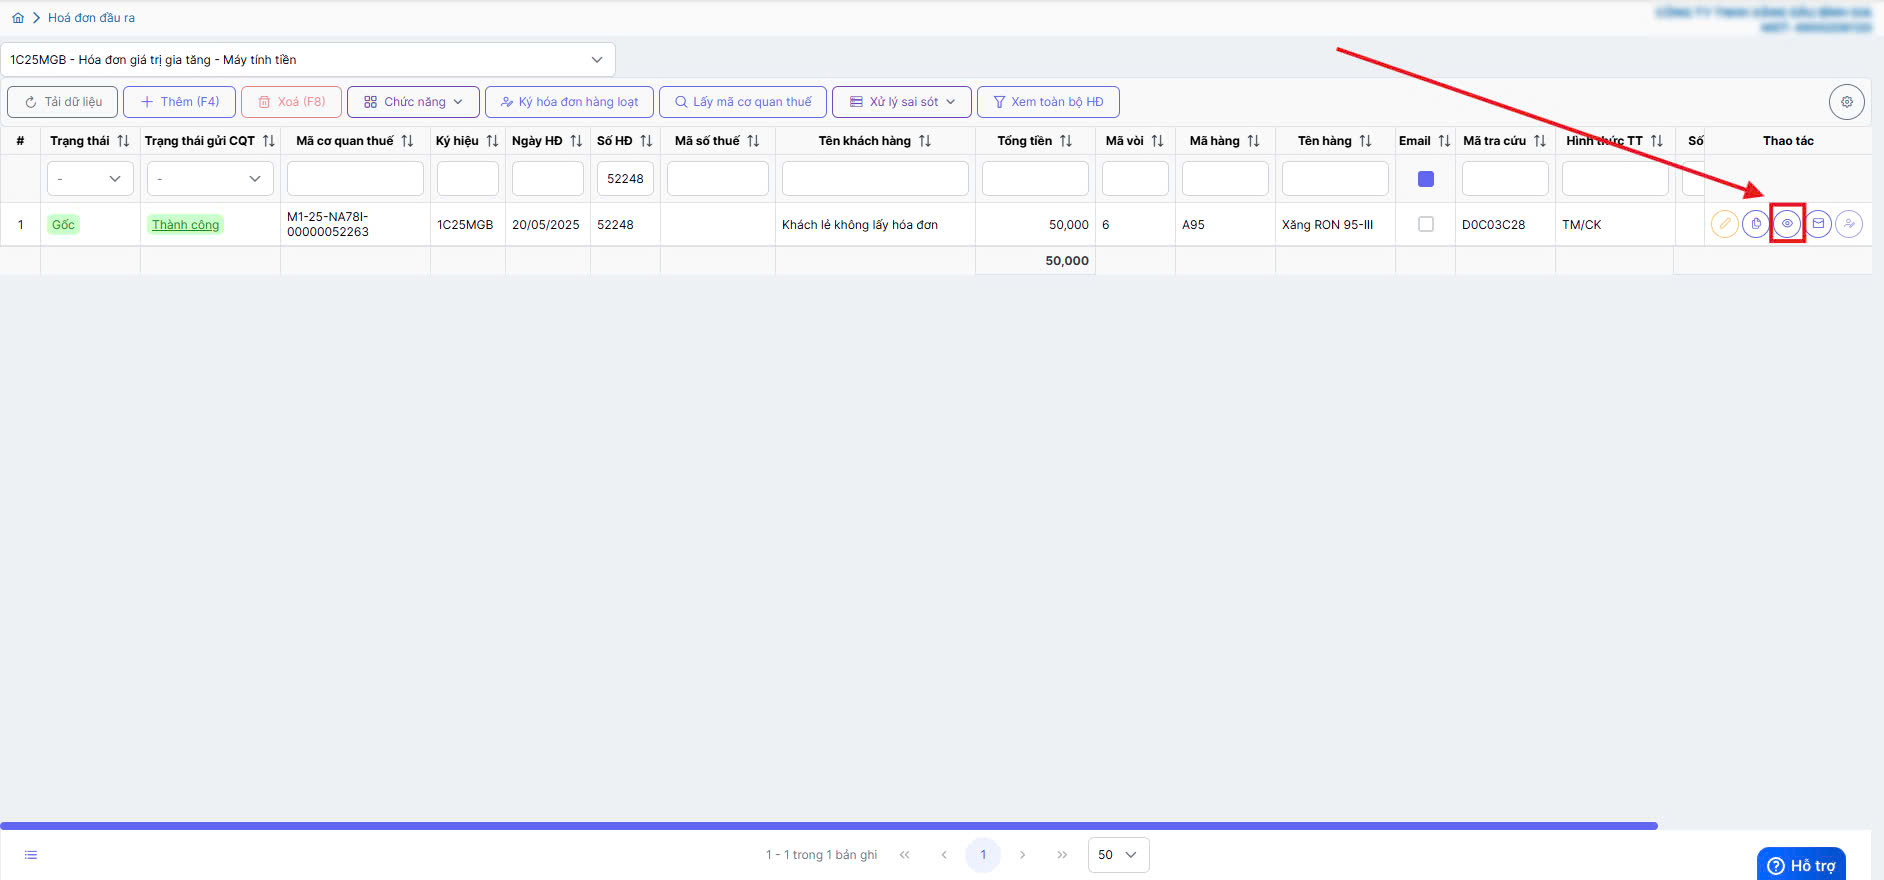1884x880 pixels.
Task: Go to last page of records
Action: [x=1062, y=855]
